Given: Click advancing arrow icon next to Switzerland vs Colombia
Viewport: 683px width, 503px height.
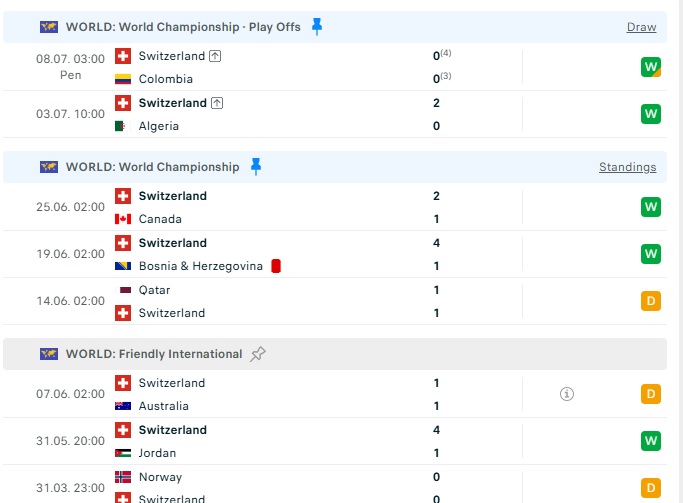Looking at the screenshot, I should (x=215, y=56).
